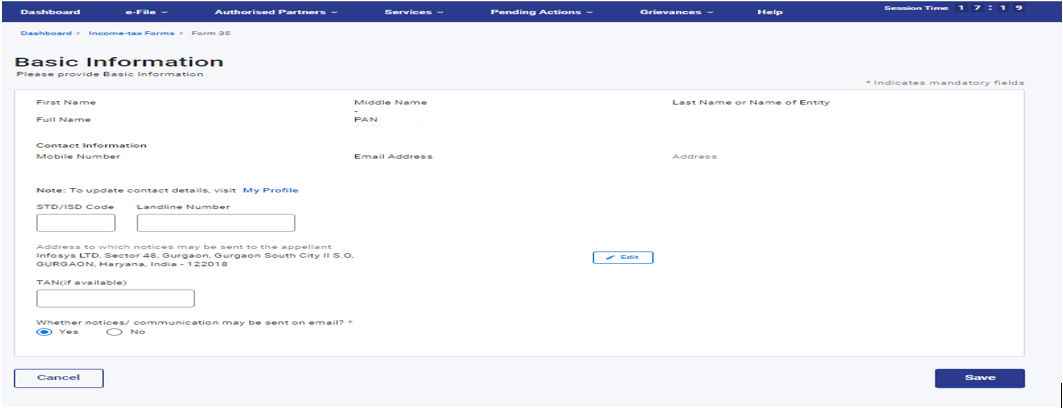Select the Yes radio button for email notices
Screen dimensions: 1063x410
coord(43,332)
